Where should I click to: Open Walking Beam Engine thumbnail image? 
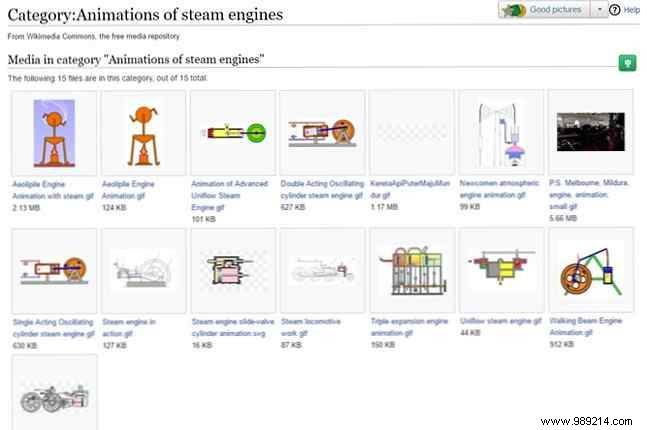click(590, 270)
